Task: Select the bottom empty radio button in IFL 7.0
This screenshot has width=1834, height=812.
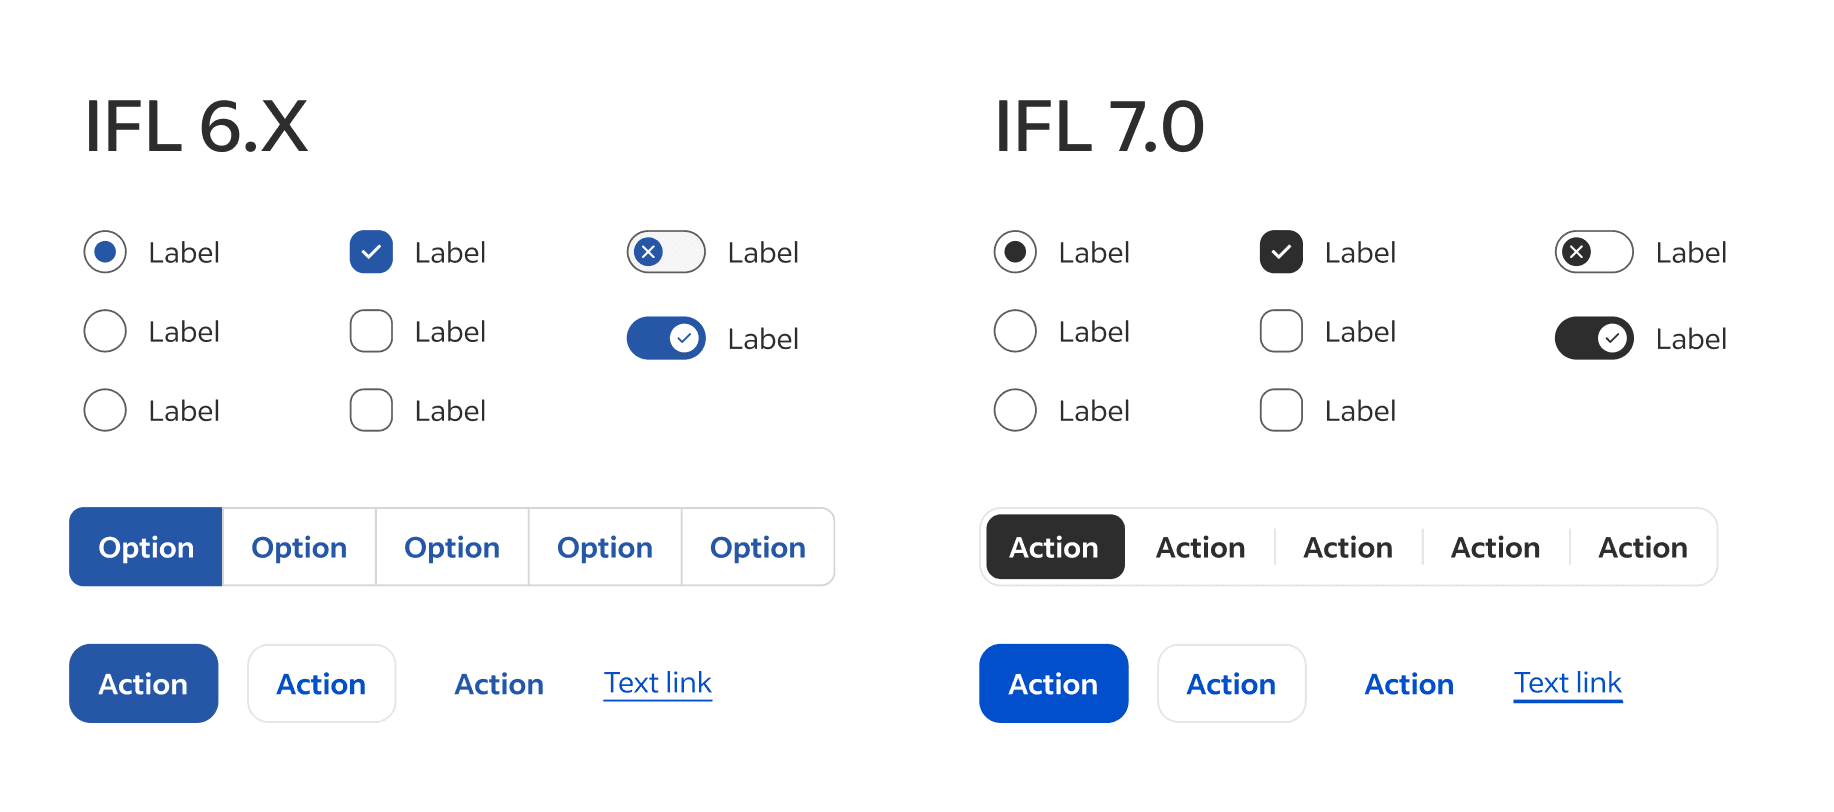Action: tap(1015, 410)
